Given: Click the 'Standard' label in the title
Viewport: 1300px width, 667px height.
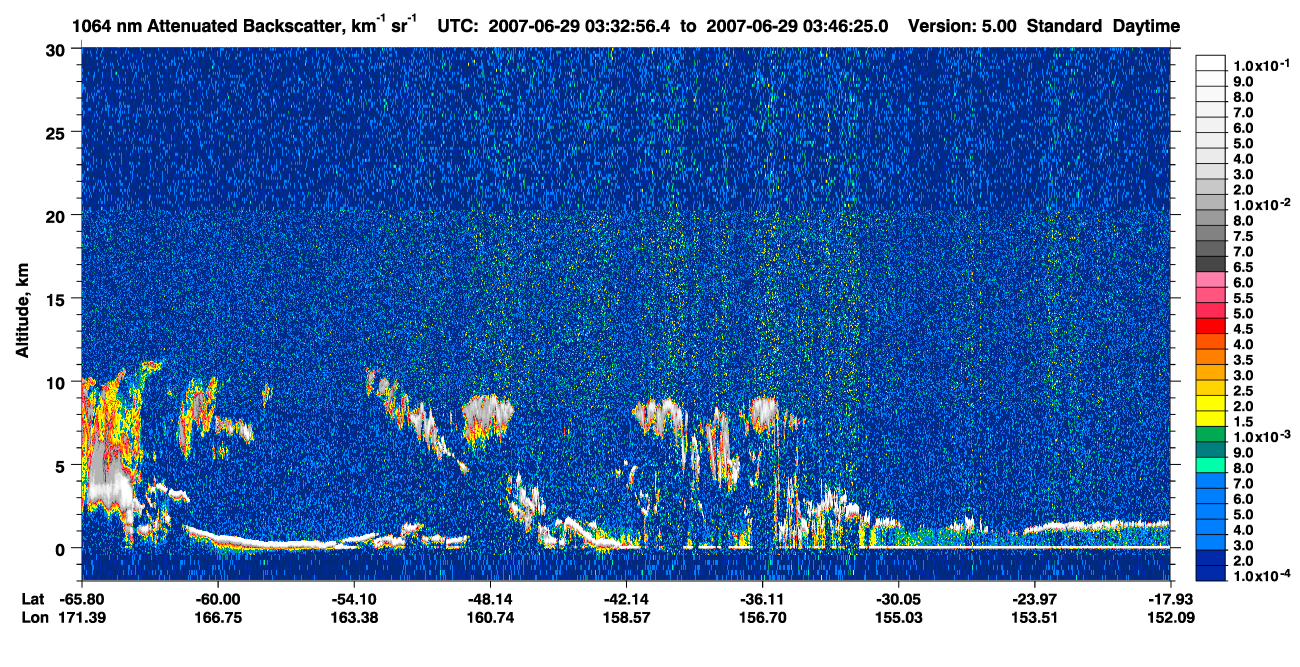Looking at the screenshot, I should (1062, 26).
